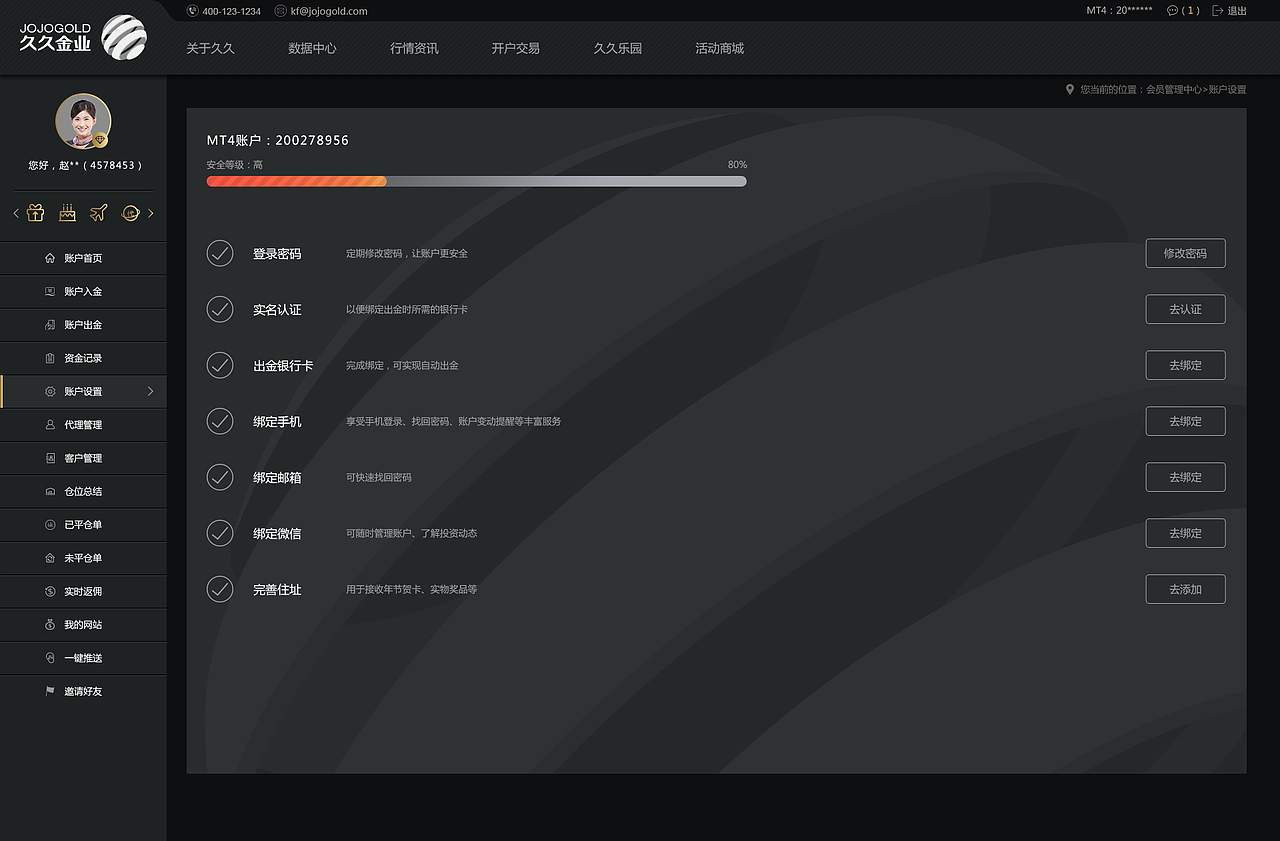Click the JOJOGOLD striped sphere logo
The width and height of the screenshot is (1280, 841).
pyautogui.click(x=124, y=37)
